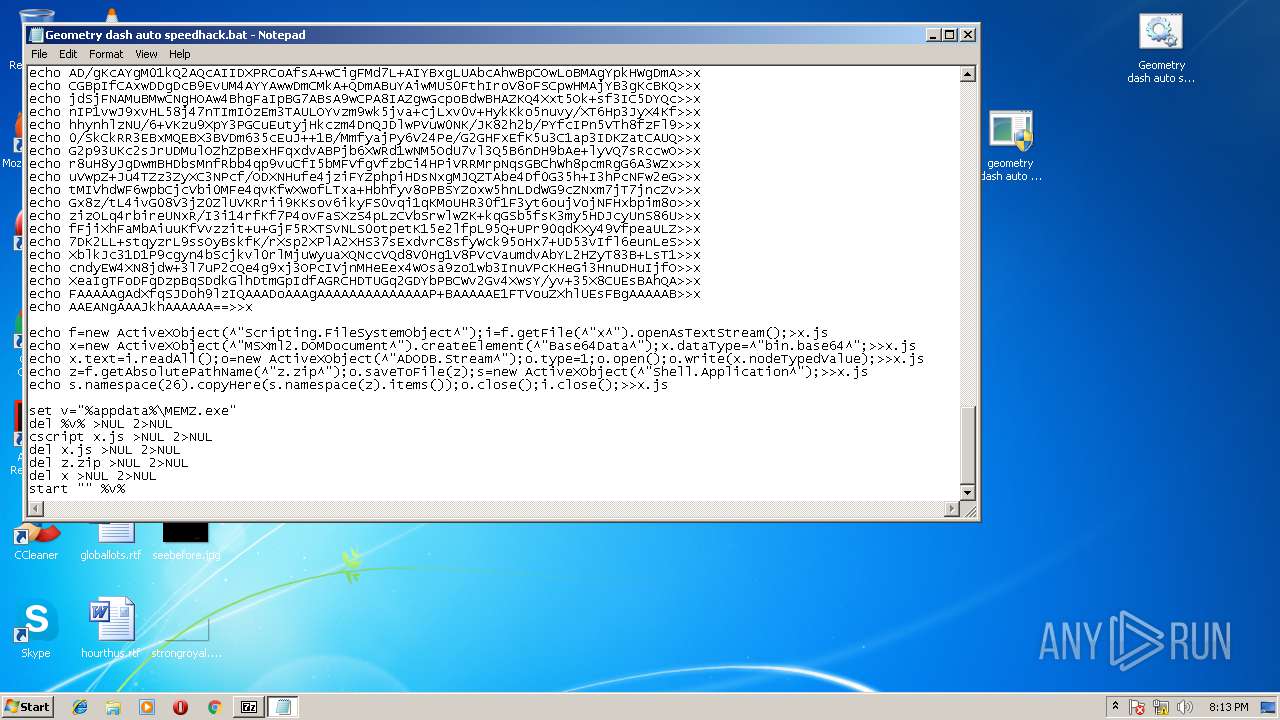1280x720 pixels.
Task: Click the 'cscript x.js >NUL 2>NUL' line
Action: click(x=120, y=437)
